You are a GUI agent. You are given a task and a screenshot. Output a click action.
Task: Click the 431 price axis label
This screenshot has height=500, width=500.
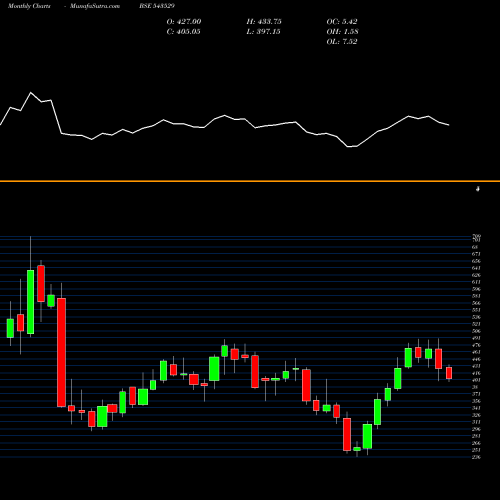tap(476, 366)
